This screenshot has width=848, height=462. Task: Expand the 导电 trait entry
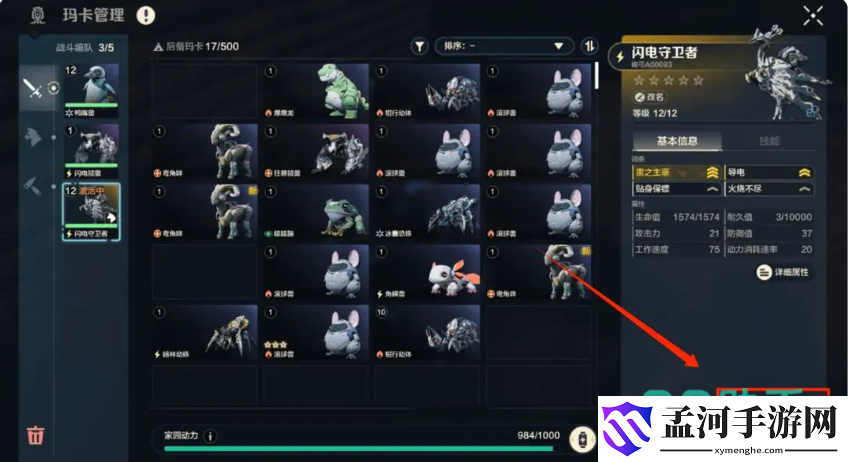(768, 173)
